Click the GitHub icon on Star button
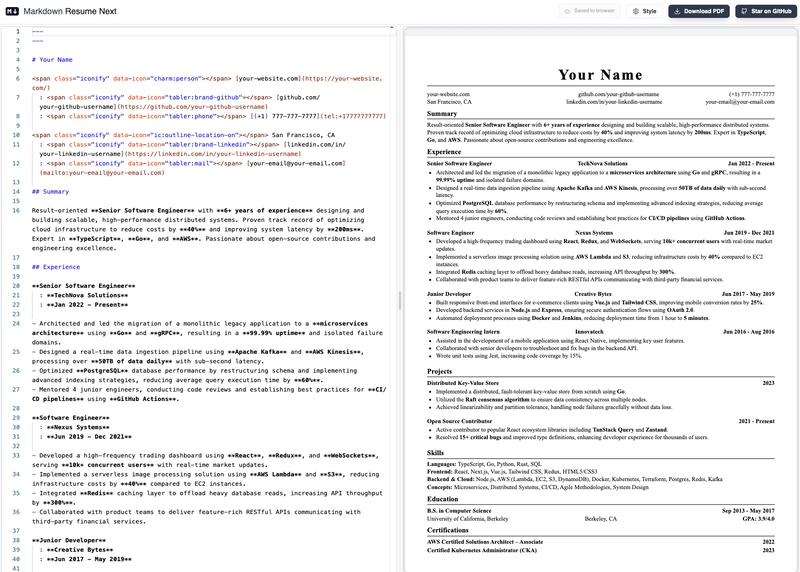 tap(745, 11)
